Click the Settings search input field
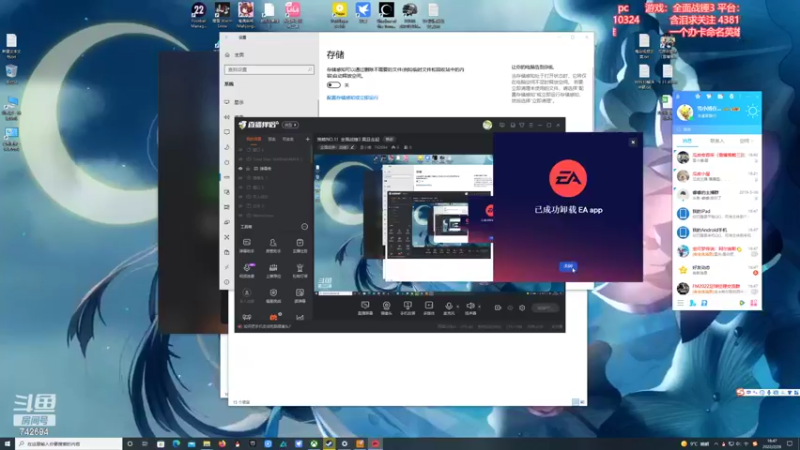 pos(269,69)
